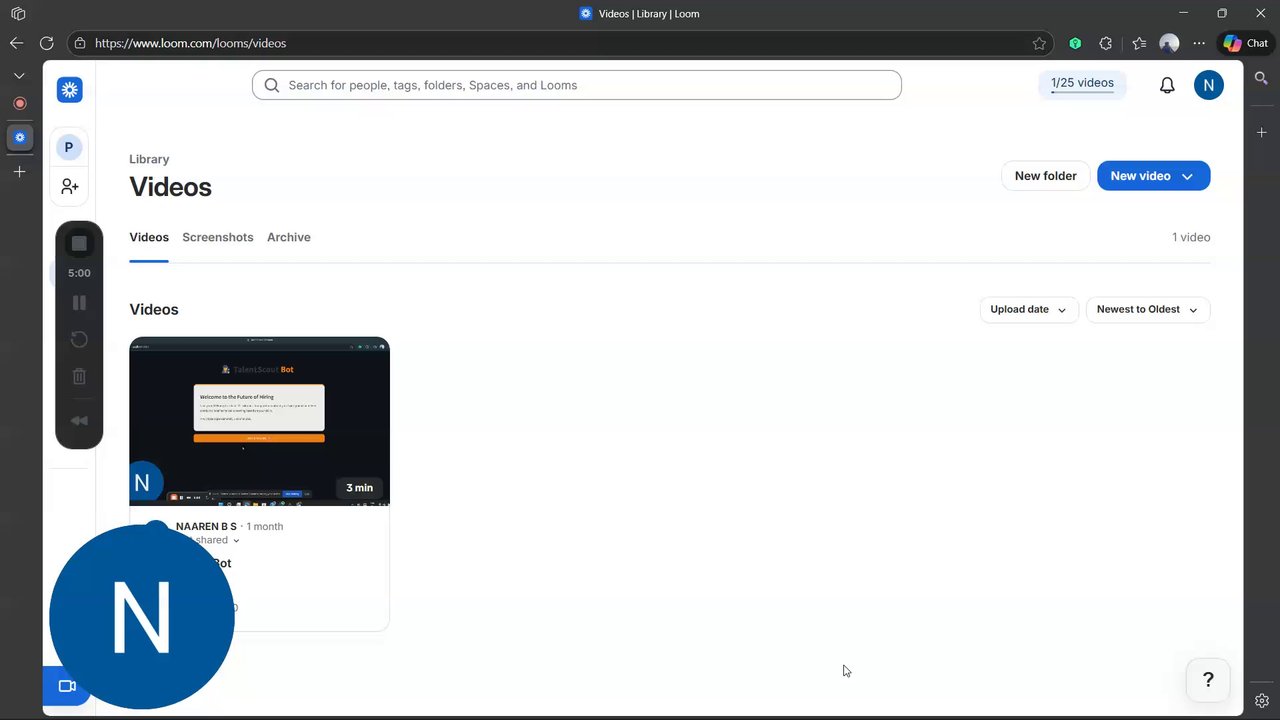Open the New video dropdown
The height and width of the screenshot is (720, 1280).
pos(1153,176)
